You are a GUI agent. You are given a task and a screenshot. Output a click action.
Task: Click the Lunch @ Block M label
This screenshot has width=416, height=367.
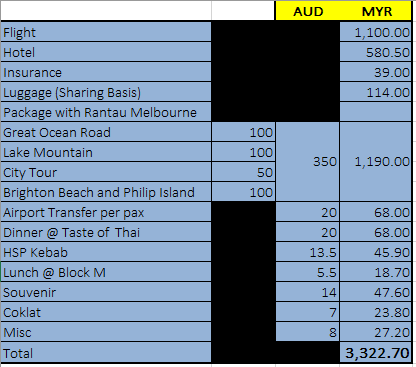106,272
